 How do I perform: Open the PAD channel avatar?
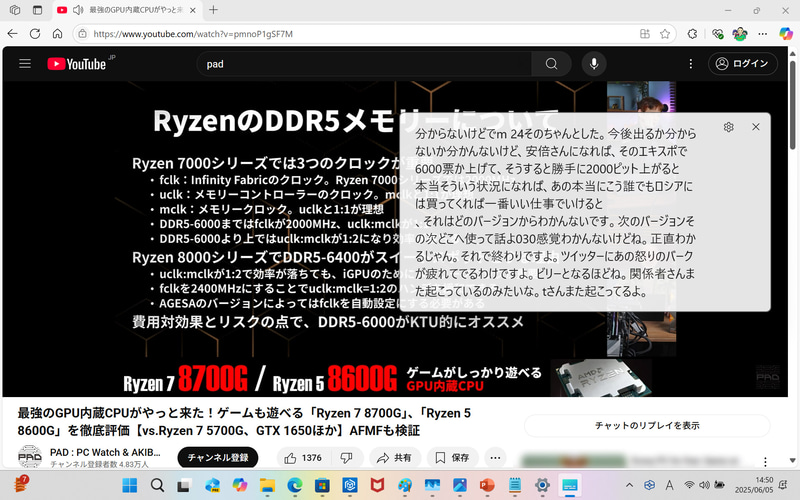(30, 457)
